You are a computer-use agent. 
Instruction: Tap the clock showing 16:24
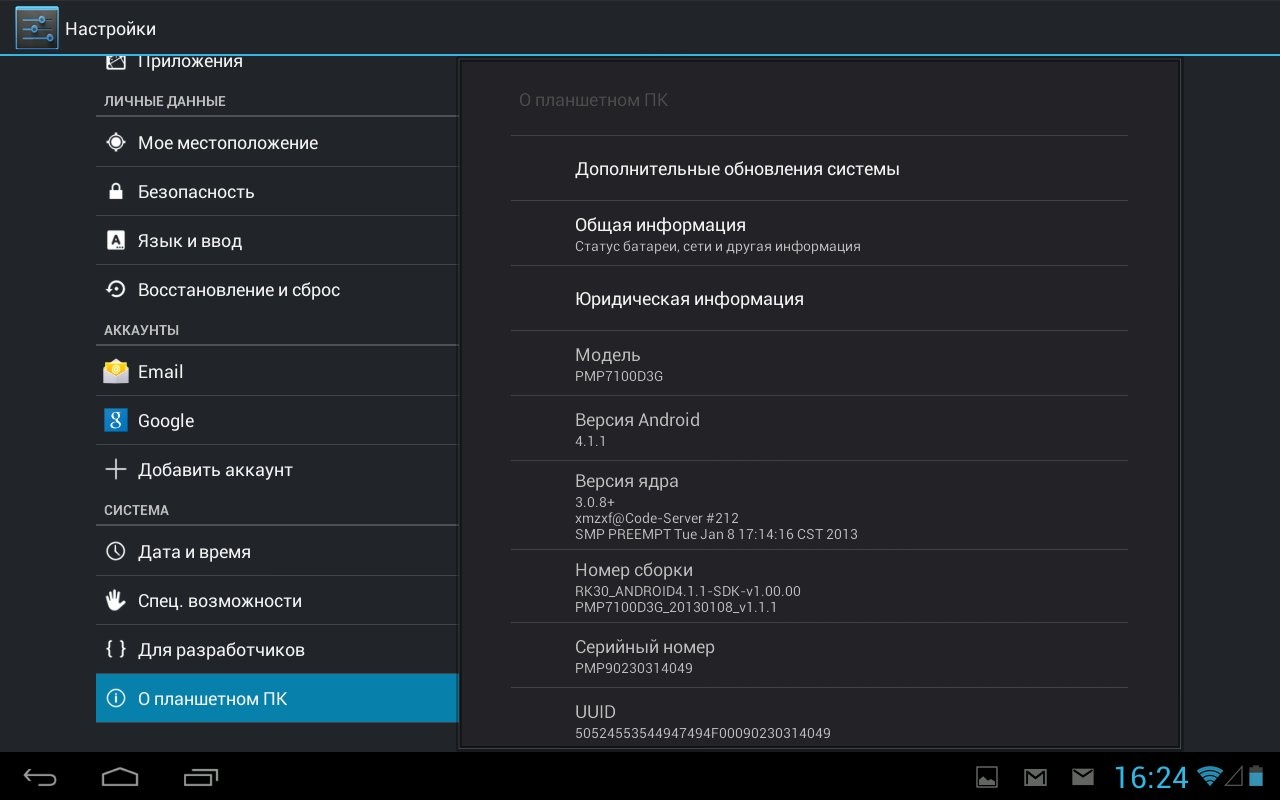(x=1151, y=777)
